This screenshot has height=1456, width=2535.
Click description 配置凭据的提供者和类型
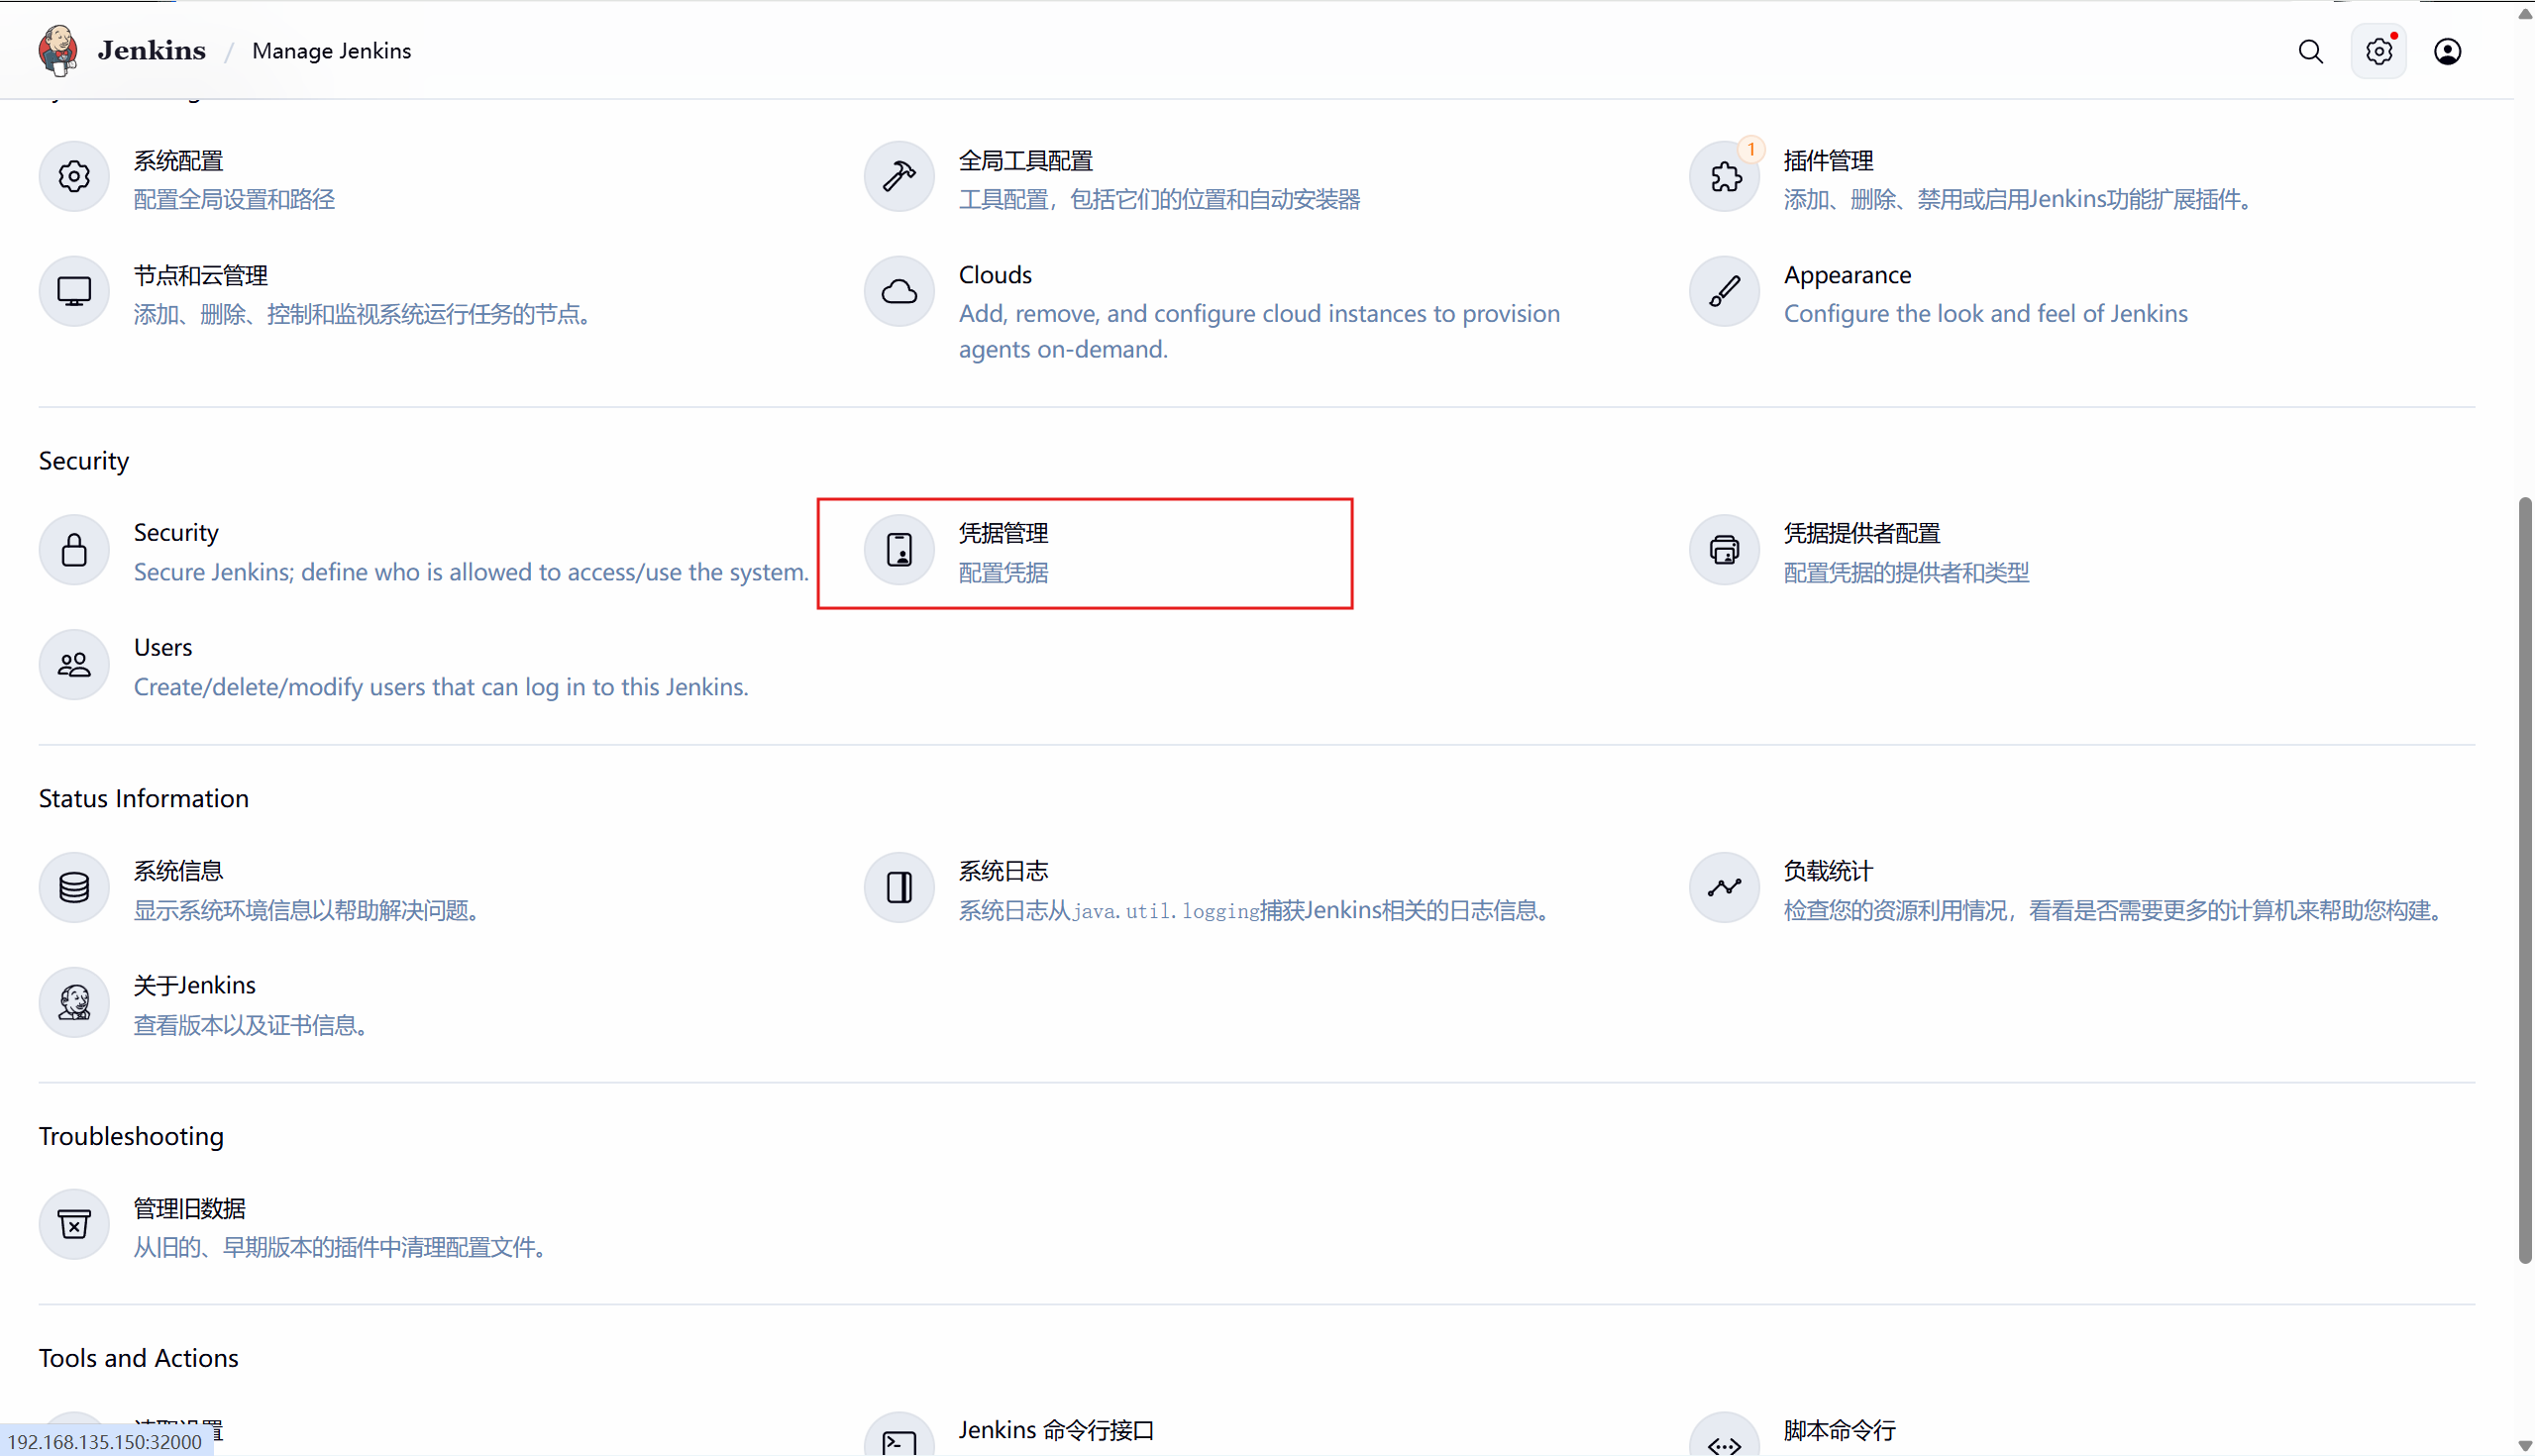[x=1906, y=573]
